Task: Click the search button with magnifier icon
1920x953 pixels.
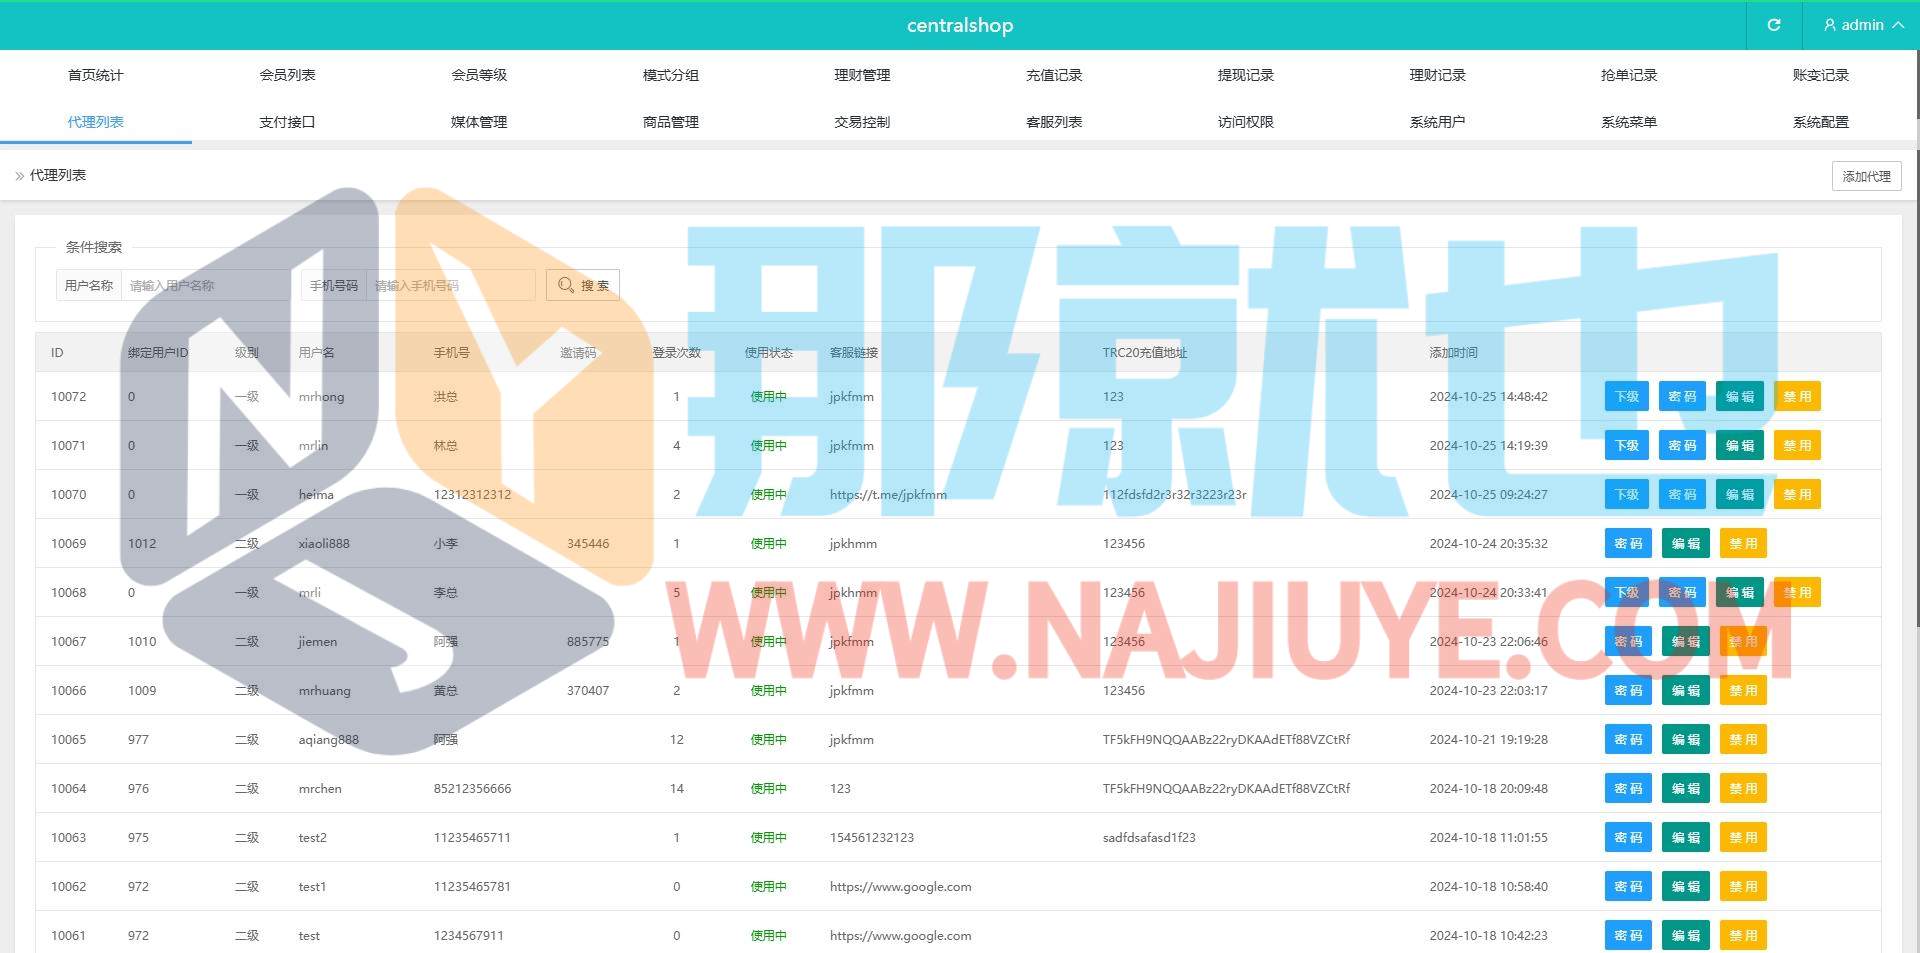Action: tap(583, 285)
